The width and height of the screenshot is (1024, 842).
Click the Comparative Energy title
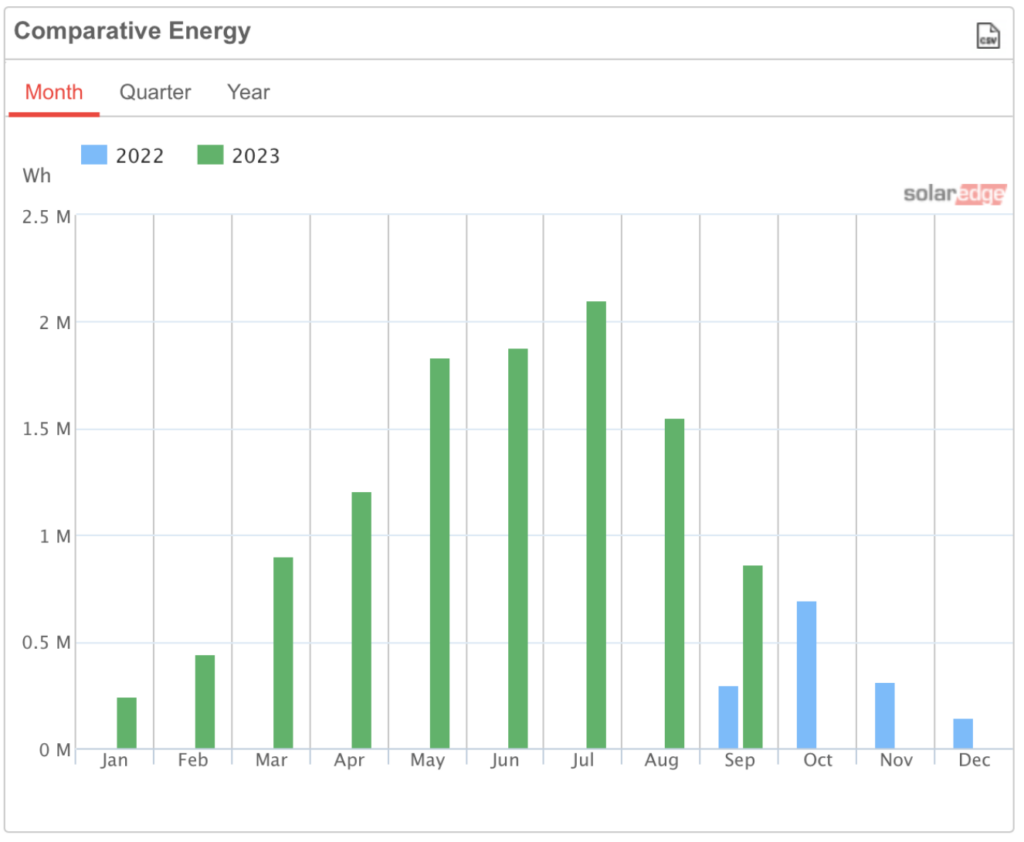(133, 31)
